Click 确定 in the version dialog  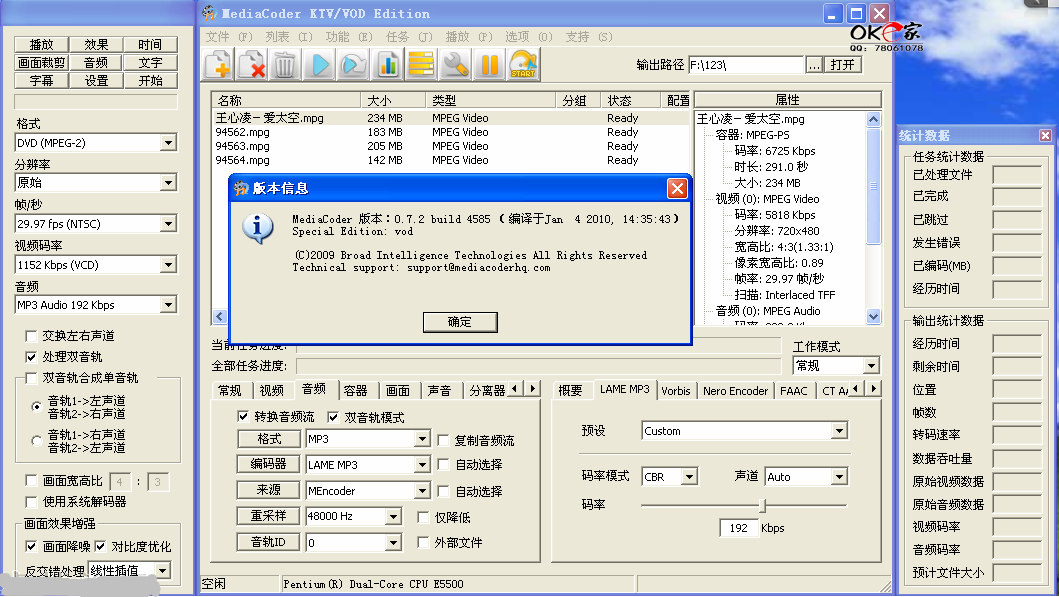[x=460, y=322]
